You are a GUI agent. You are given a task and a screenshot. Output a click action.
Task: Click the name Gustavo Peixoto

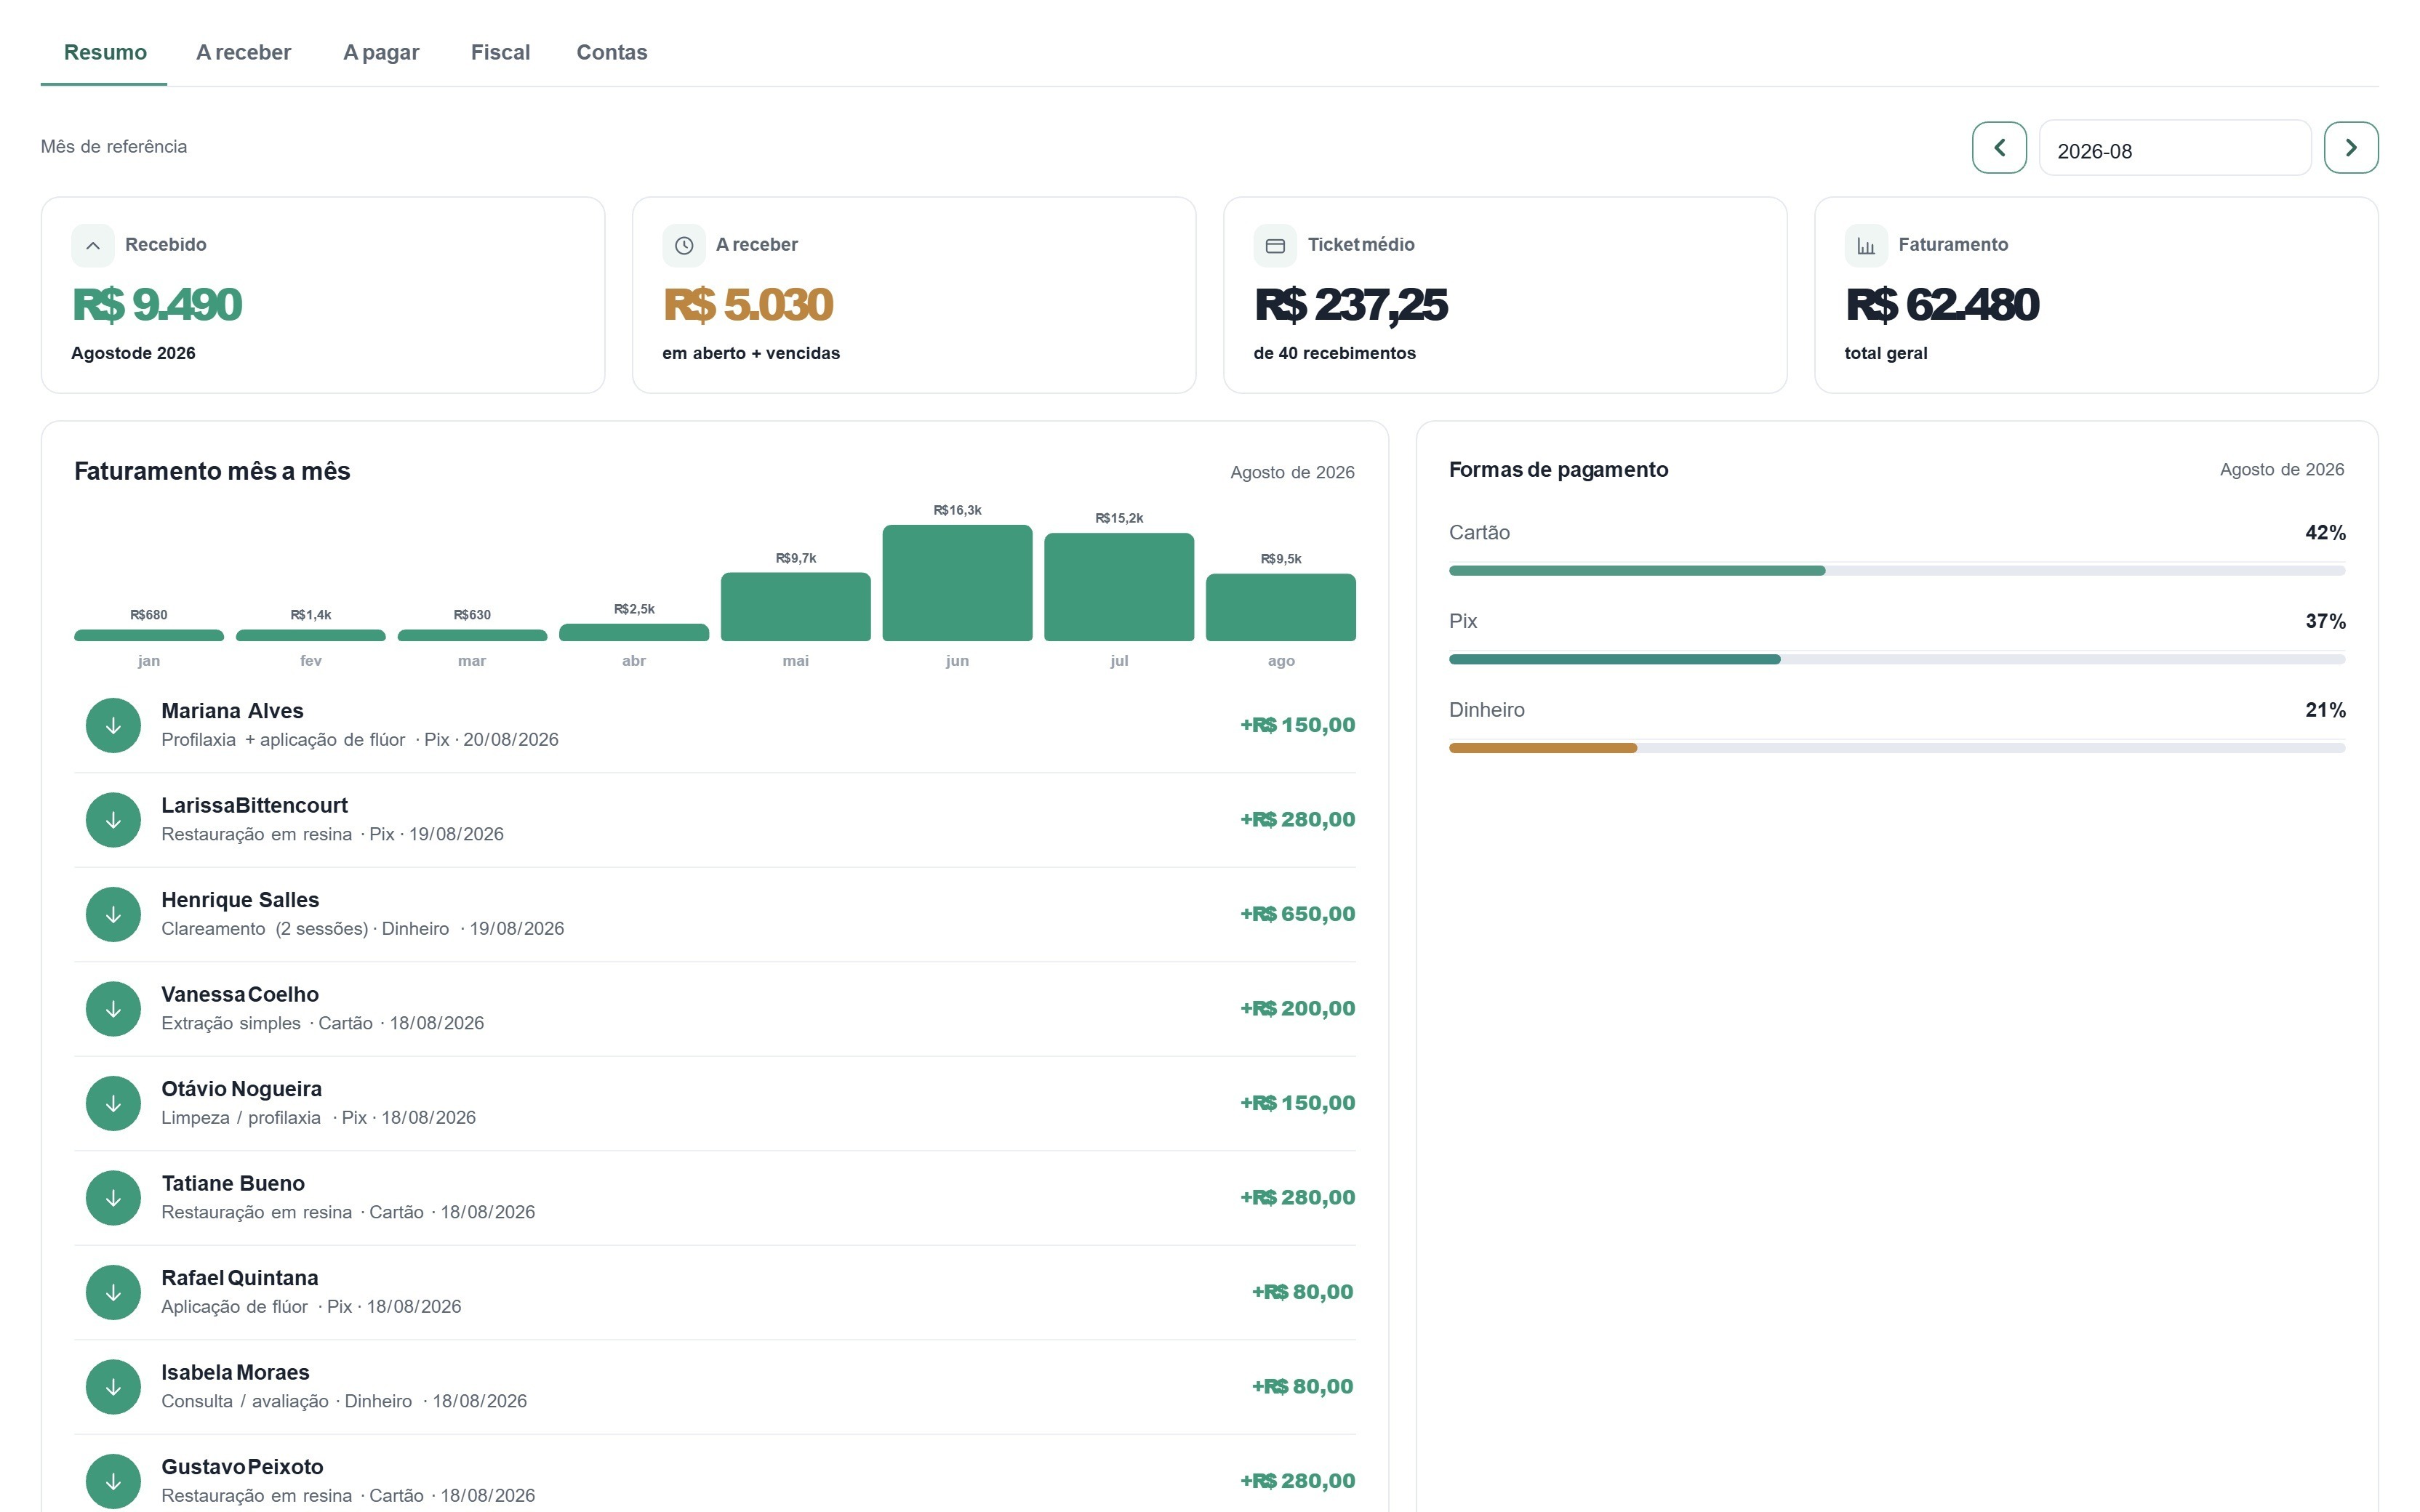242,1467
